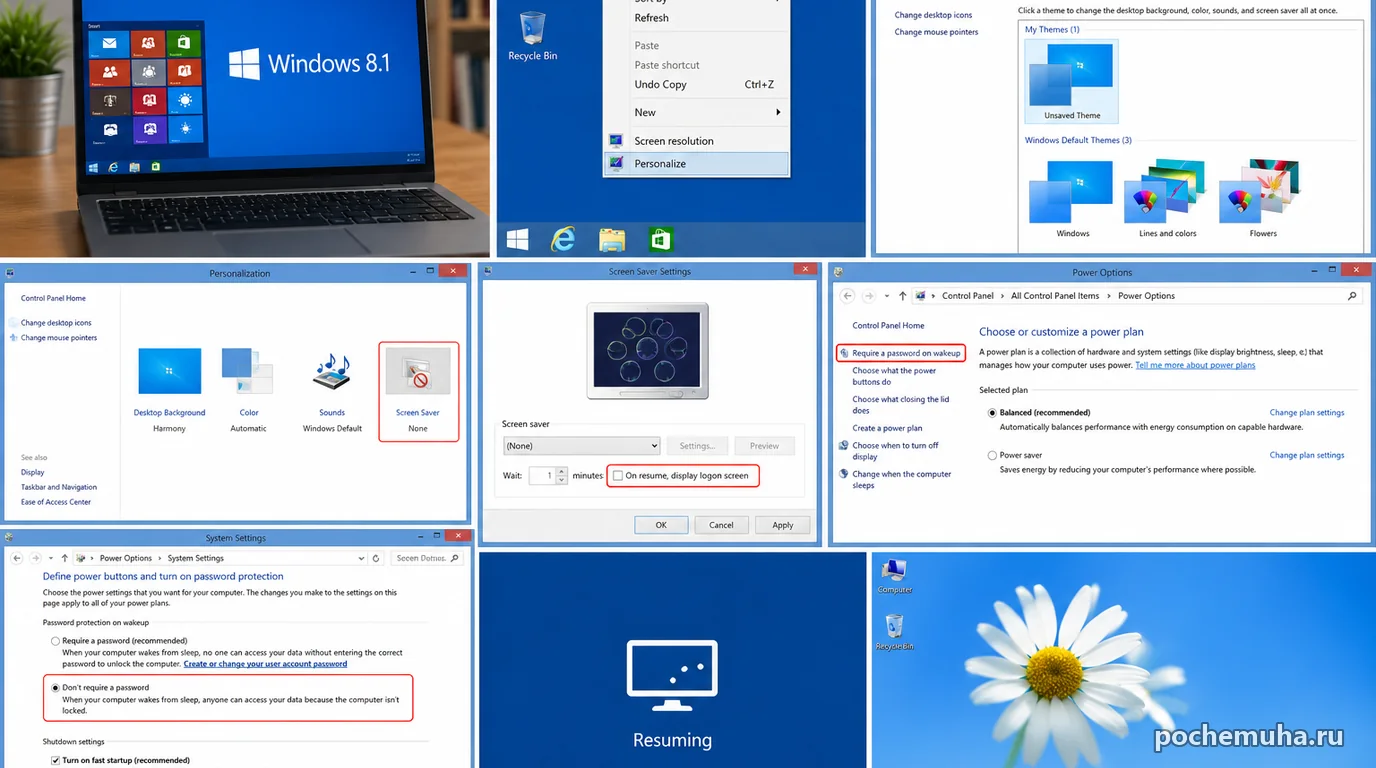Increase the Wait minutes with the up arrow
Image resolution: width=1376 pixels, height=768 pixels.
[561, 471]
